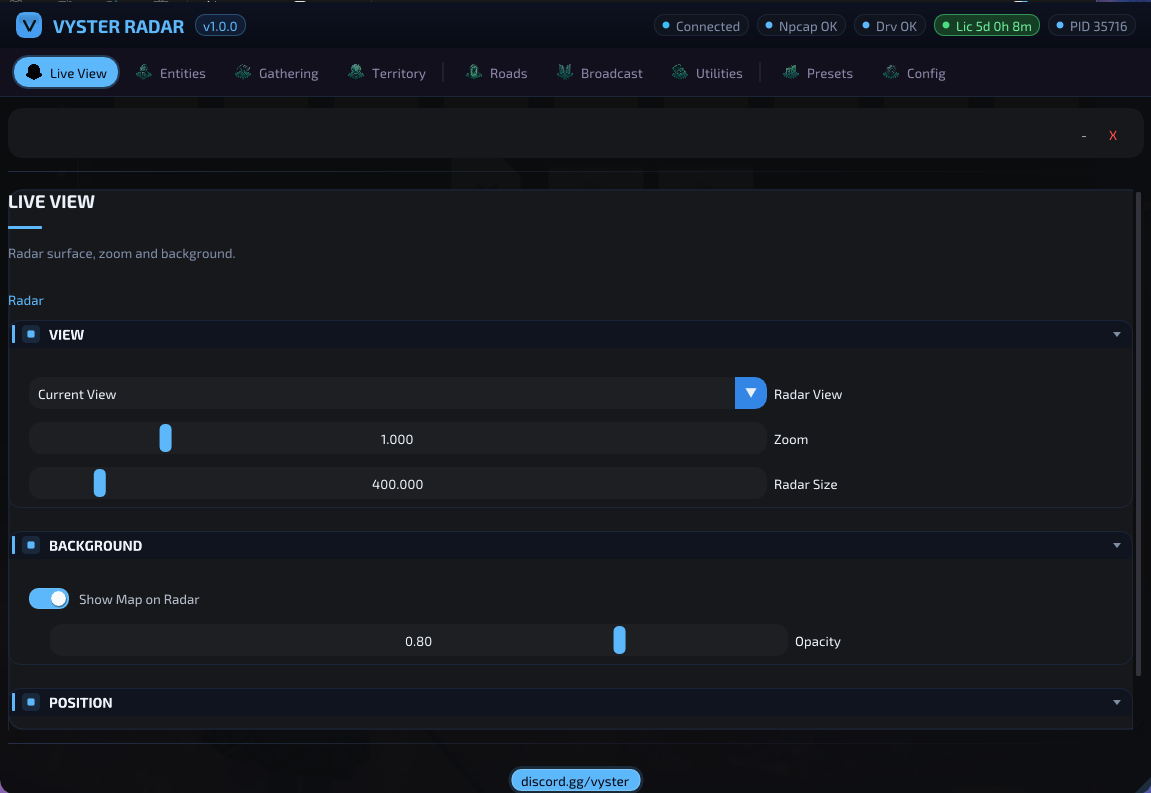Click the Opacity slider handle

(x=620, y=640)
